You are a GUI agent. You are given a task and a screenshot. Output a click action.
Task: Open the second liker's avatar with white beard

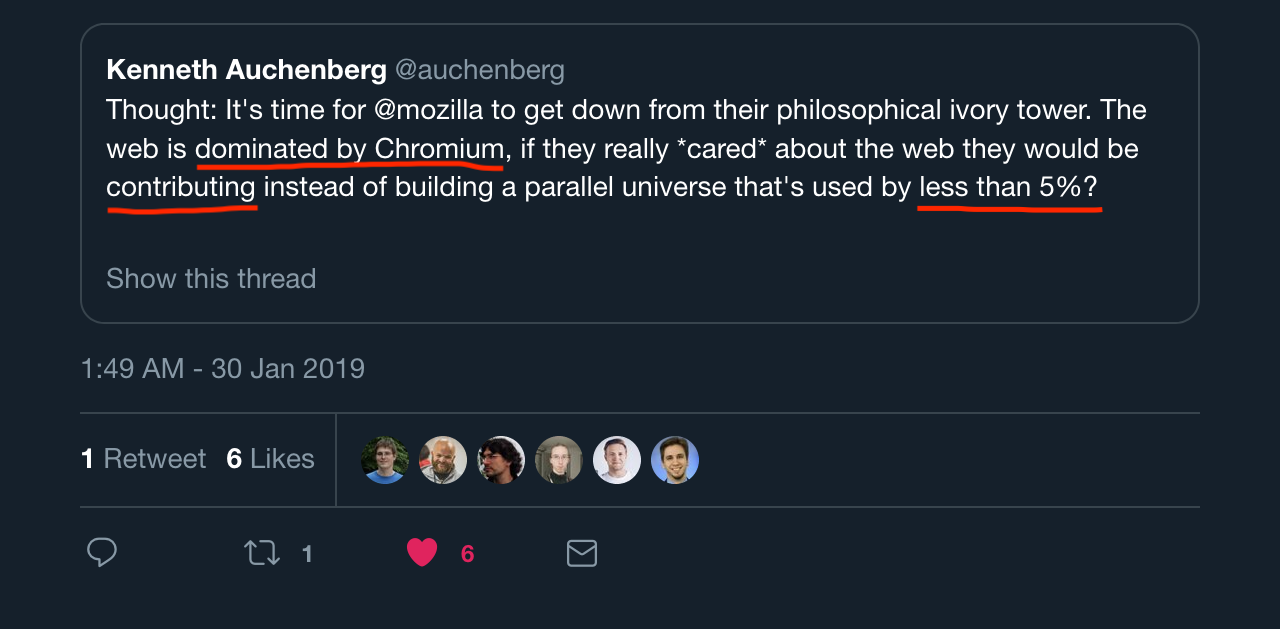coord(443,460)
